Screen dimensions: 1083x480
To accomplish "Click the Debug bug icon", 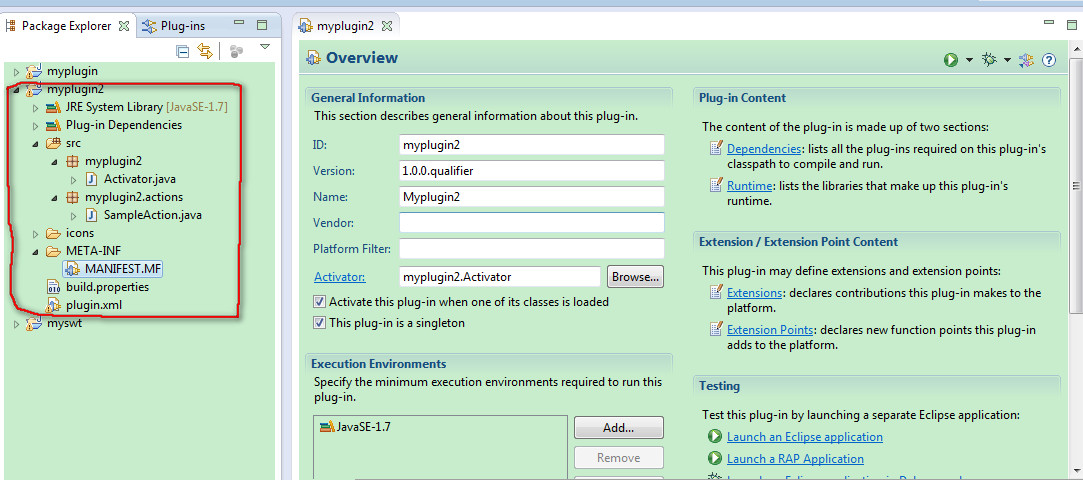I will point(989,60).
